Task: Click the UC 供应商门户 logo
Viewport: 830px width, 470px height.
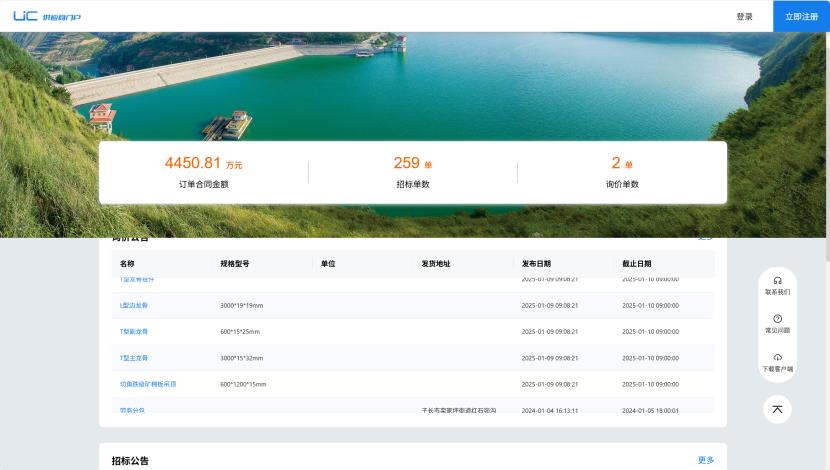Action: click(47, 16)
